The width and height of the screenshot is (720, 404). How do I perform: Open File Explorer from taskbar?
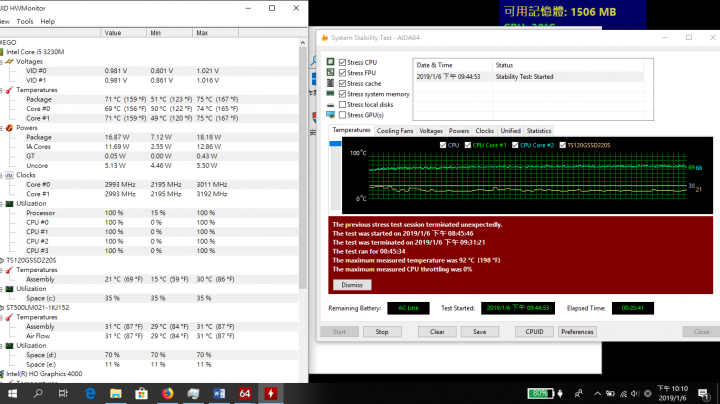click(x=116, y=393)
